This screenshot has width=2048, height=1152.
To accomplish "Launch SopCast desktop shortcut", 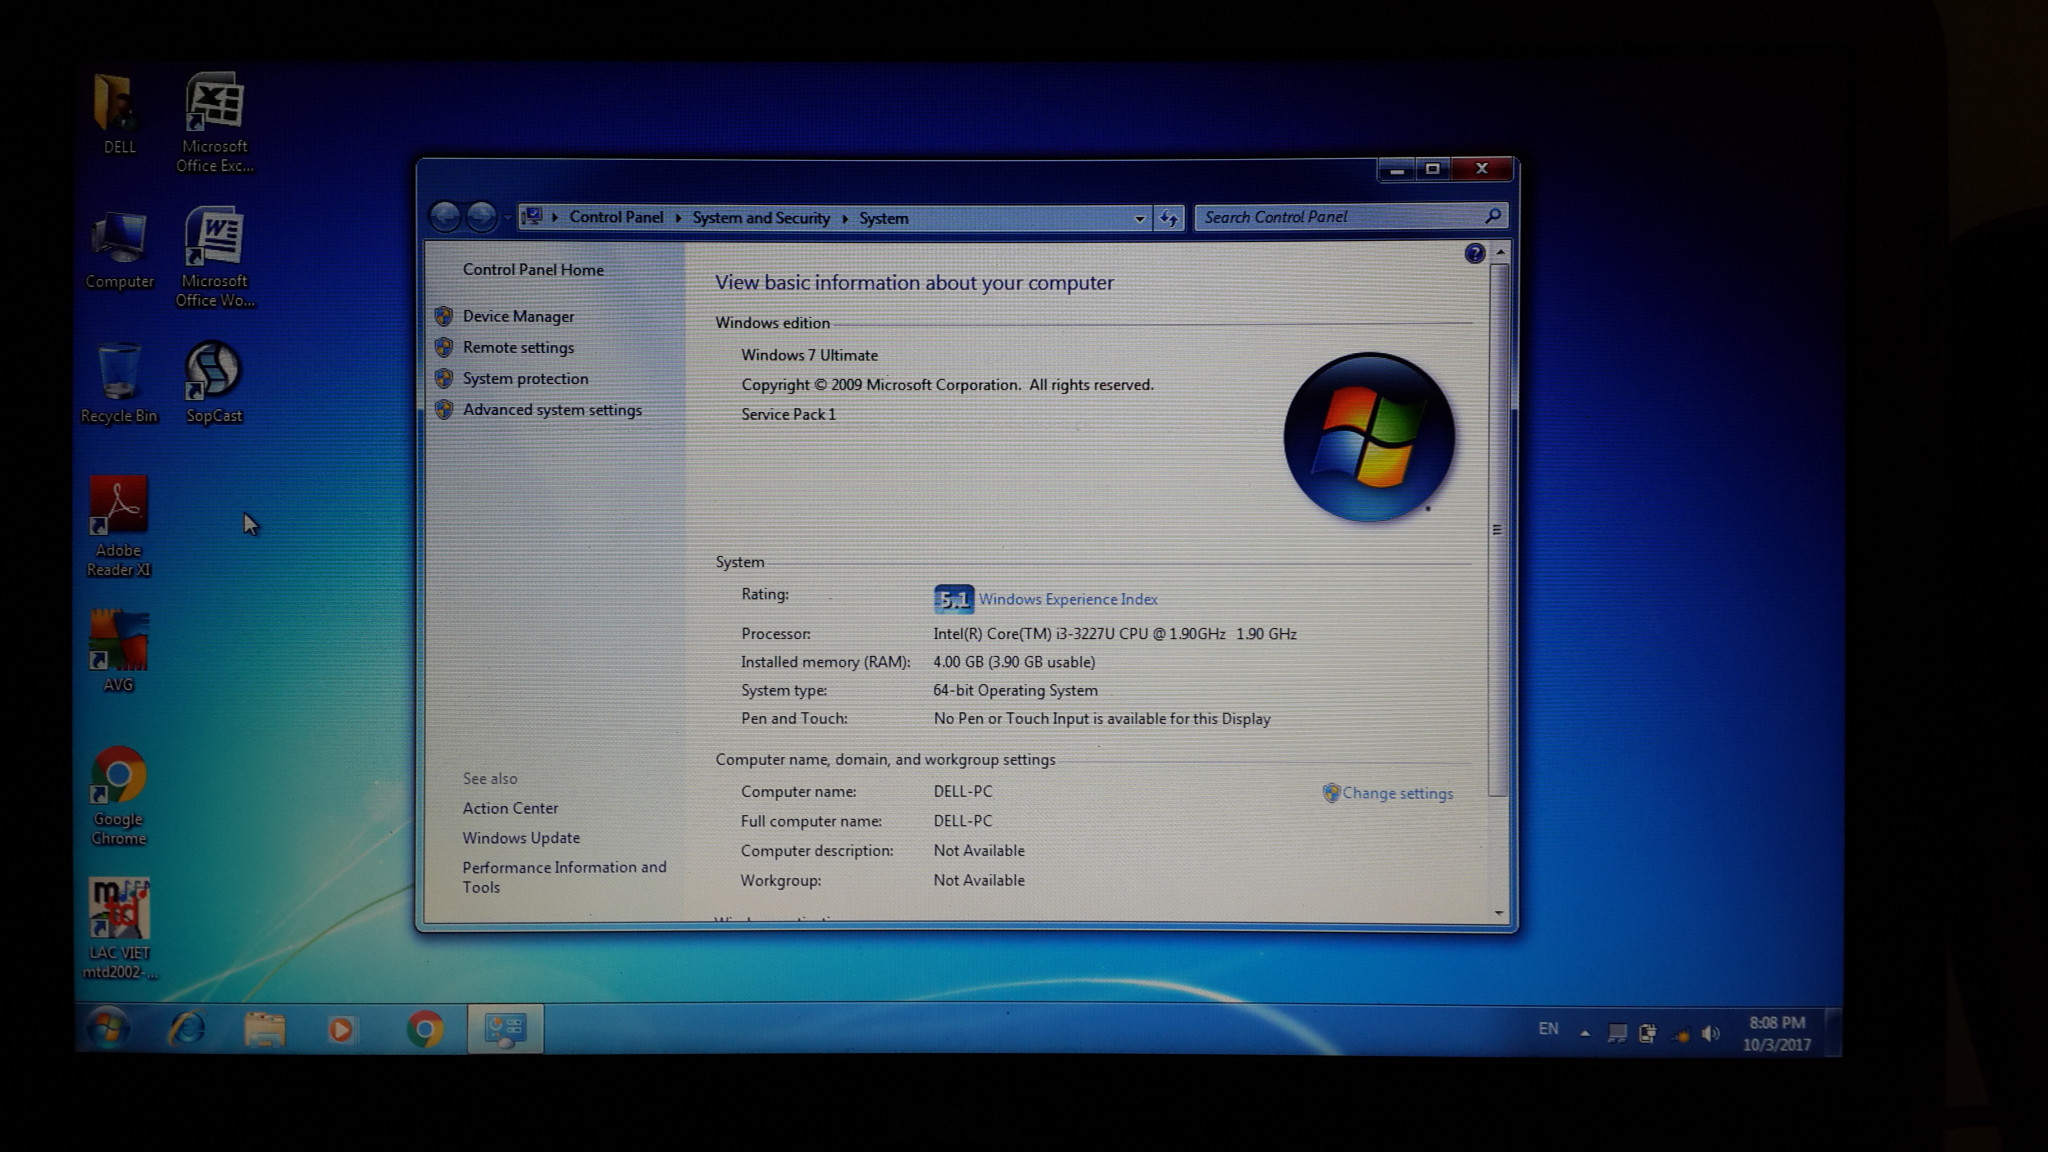I will 213,383.
